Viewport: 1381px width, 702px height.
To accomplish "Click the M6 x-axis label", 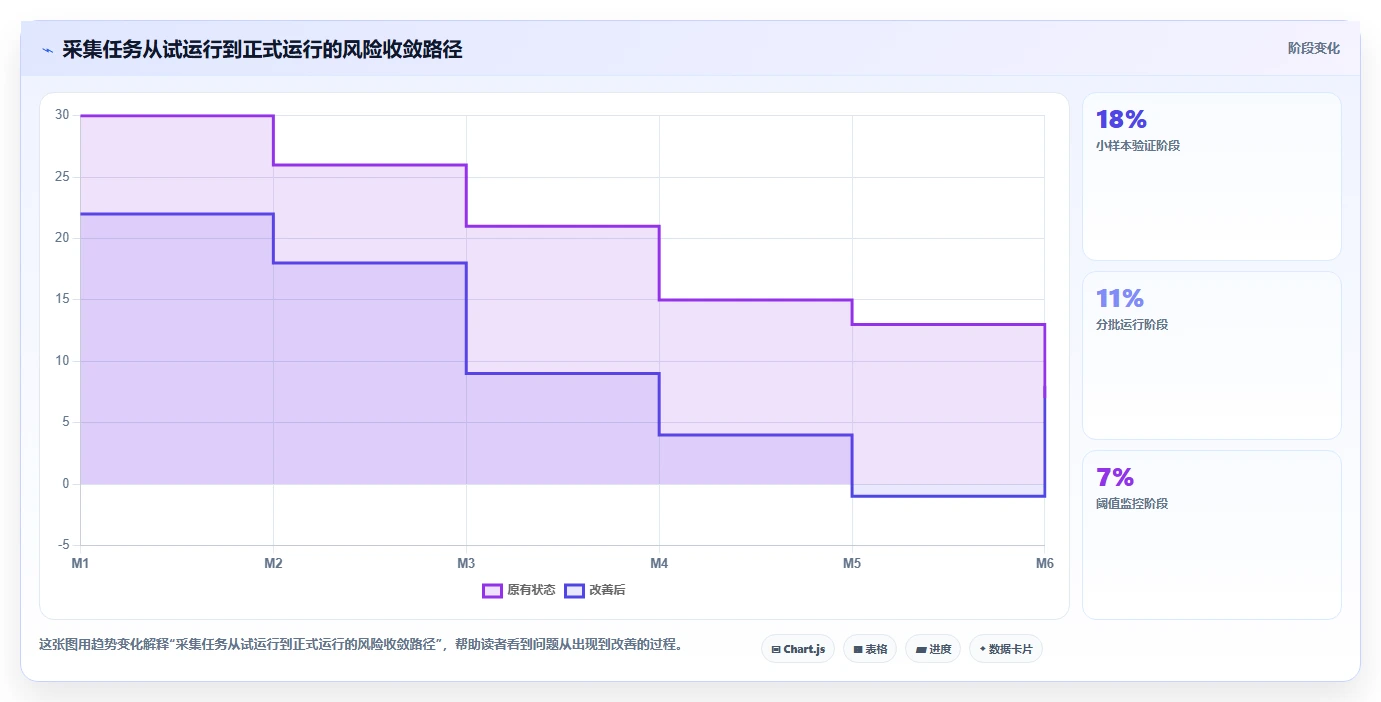I will (1045, 563).
